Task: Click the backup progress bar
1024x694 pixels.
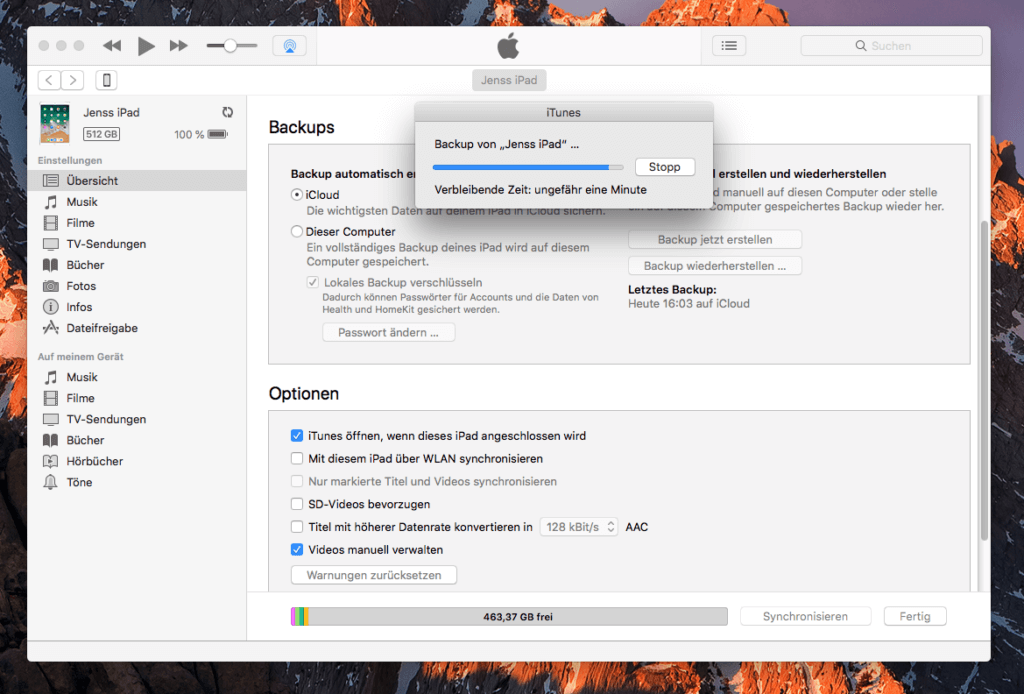Action: tap(528, 167)
